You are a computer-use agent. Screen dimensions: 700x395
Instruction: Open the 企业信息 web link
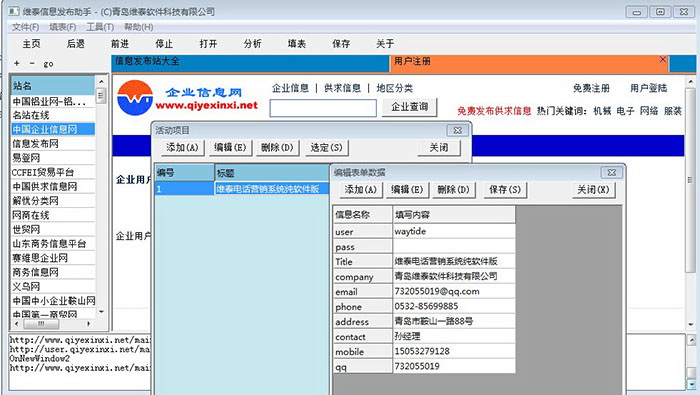click(x=290, y=88)
